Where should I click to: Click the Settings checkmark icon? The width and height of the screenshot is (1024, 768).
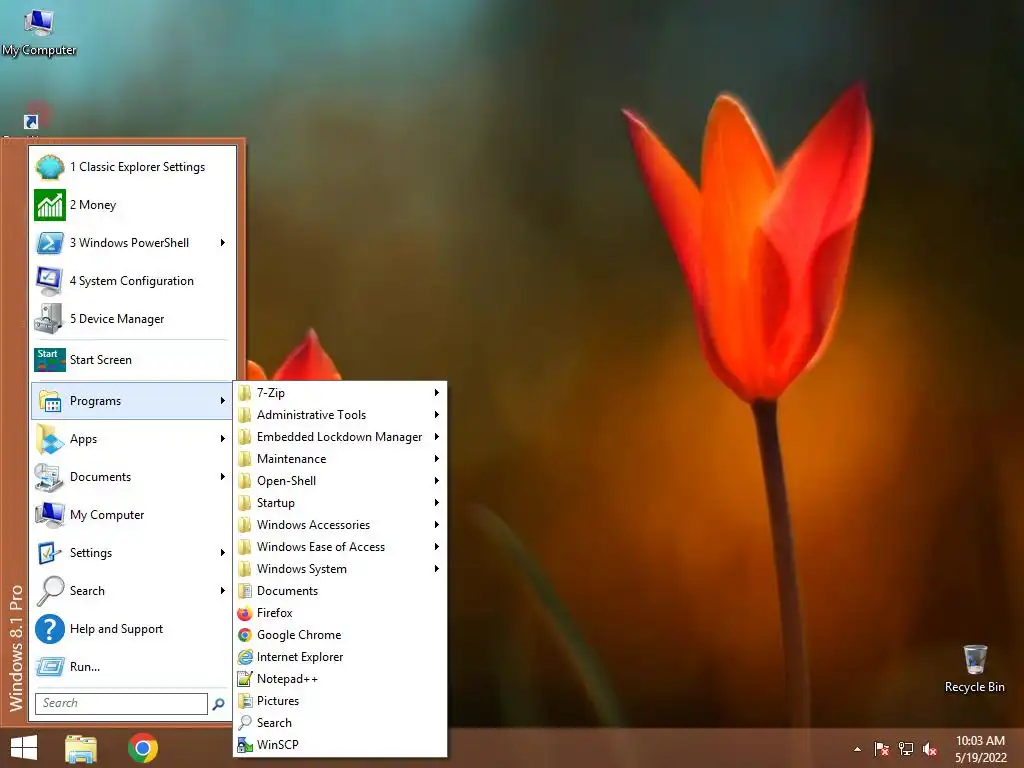50,552
